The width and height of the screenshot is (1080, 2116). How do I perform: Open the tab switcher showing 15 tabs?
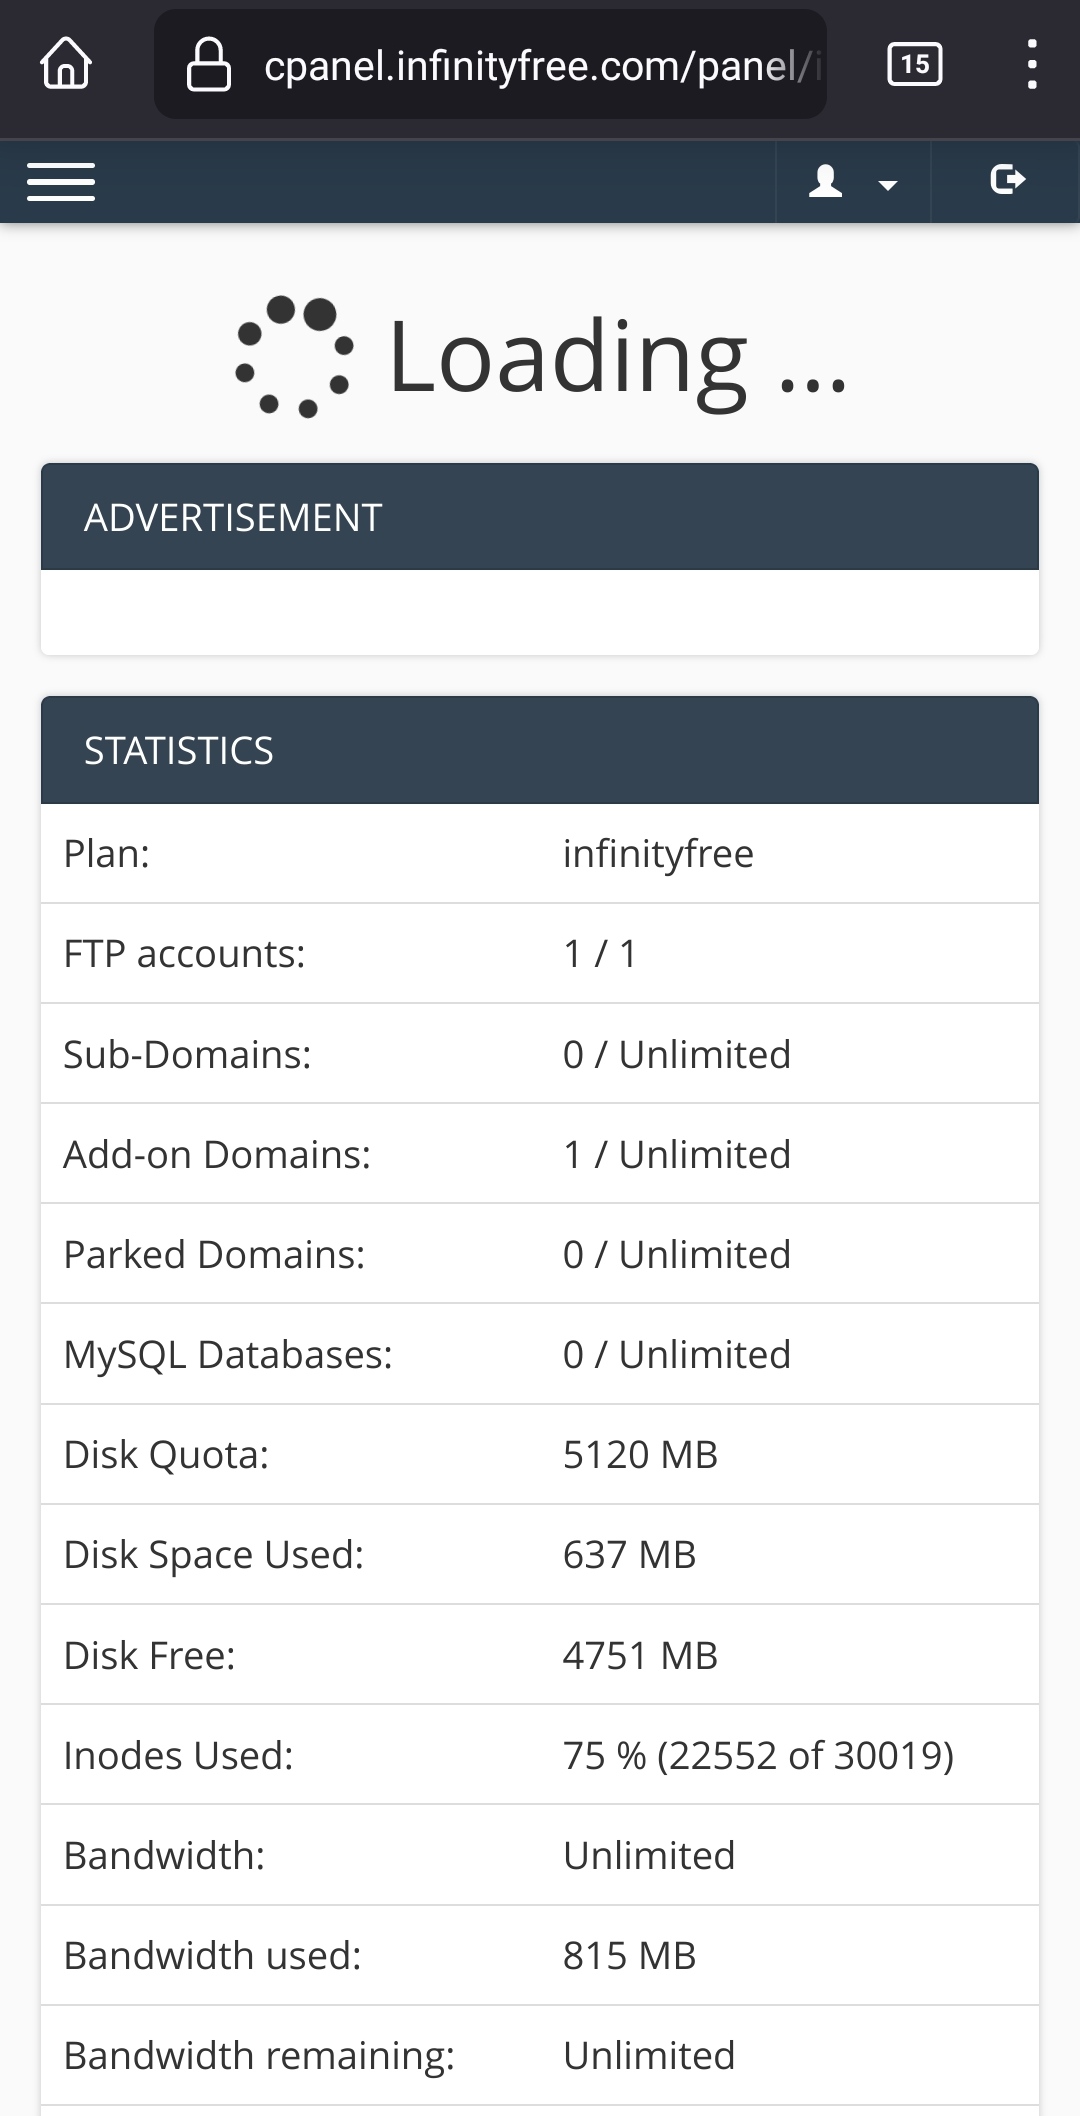(x=914, y=65)
